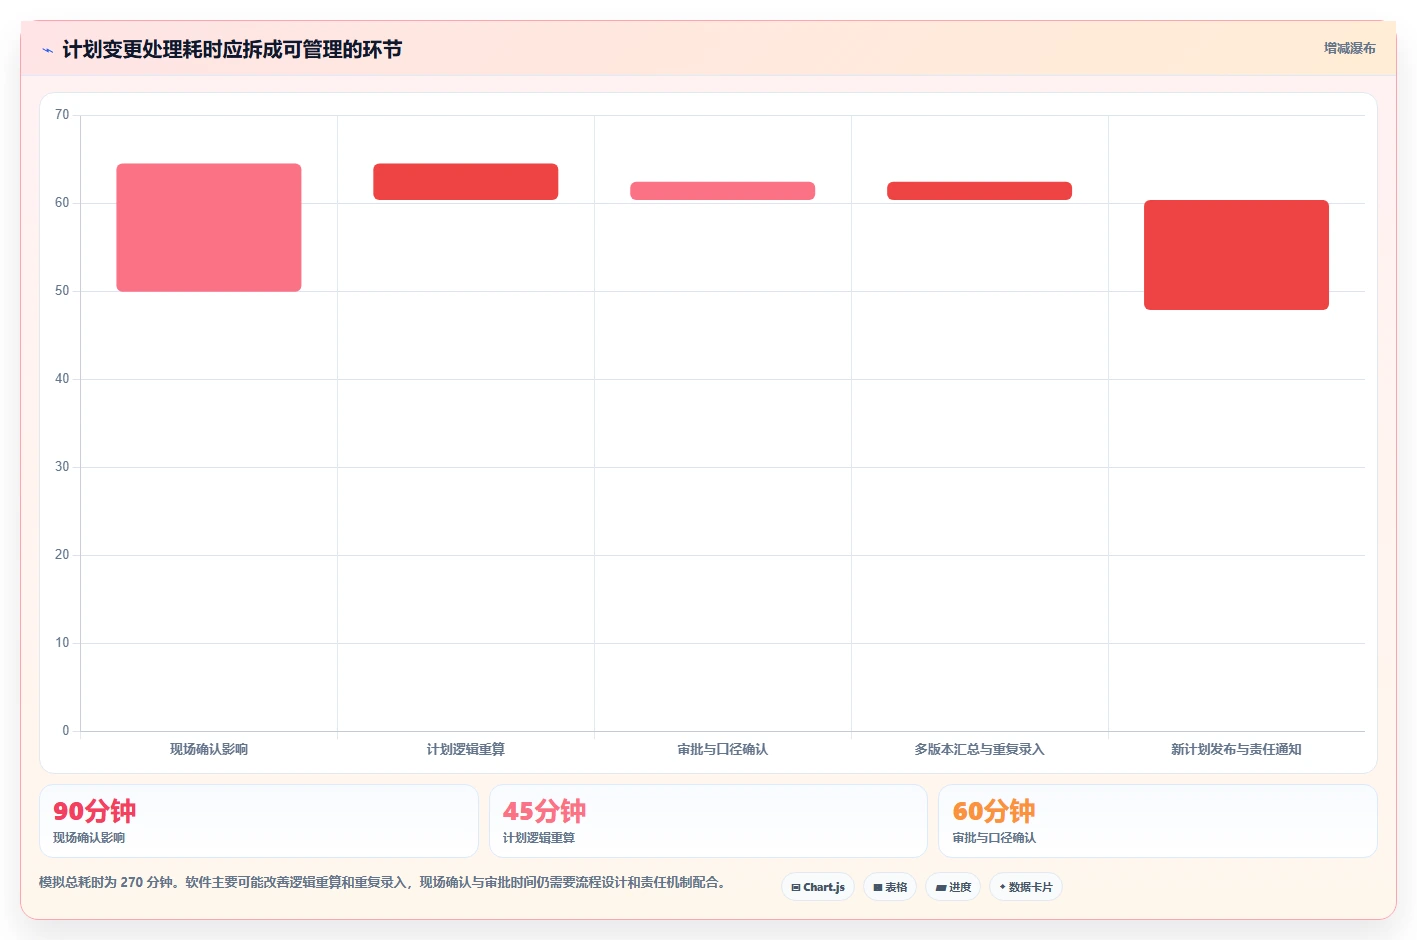
Task: Click y-axis value 70
Action: click(x=62, y=115)
